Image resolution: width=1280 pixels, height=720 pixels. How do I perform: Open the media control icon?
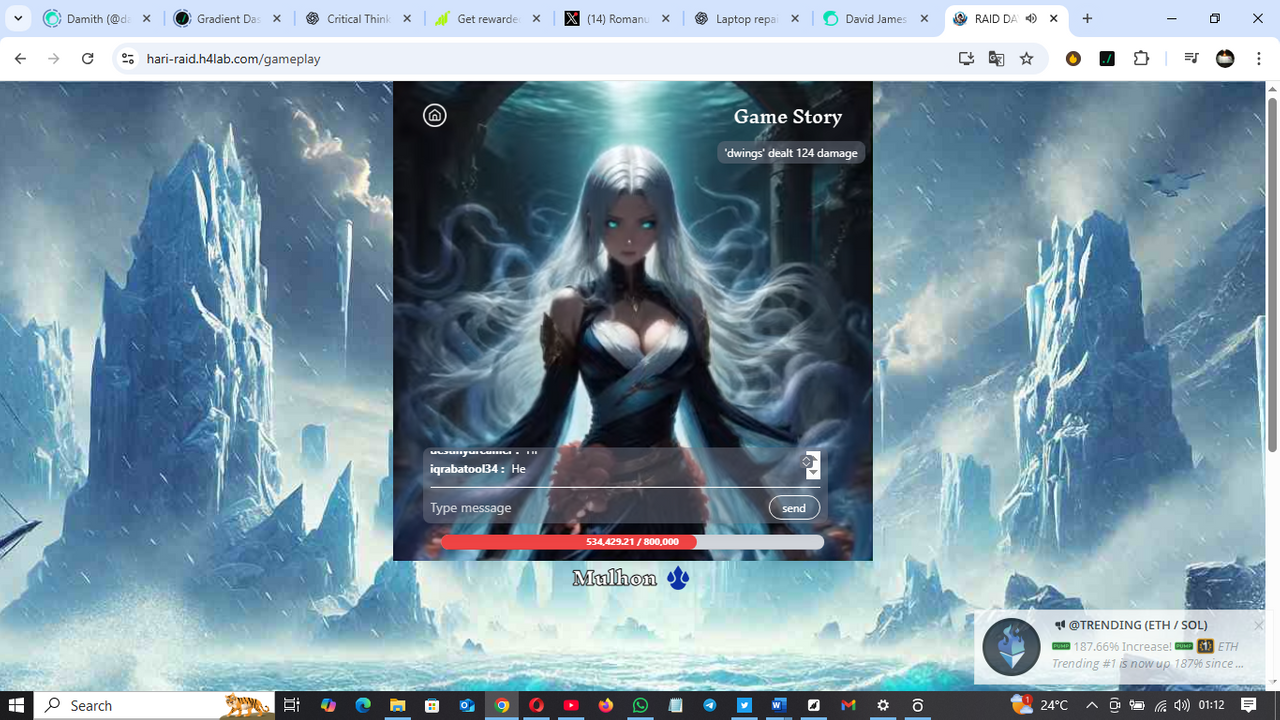[x=1191, y=59]
